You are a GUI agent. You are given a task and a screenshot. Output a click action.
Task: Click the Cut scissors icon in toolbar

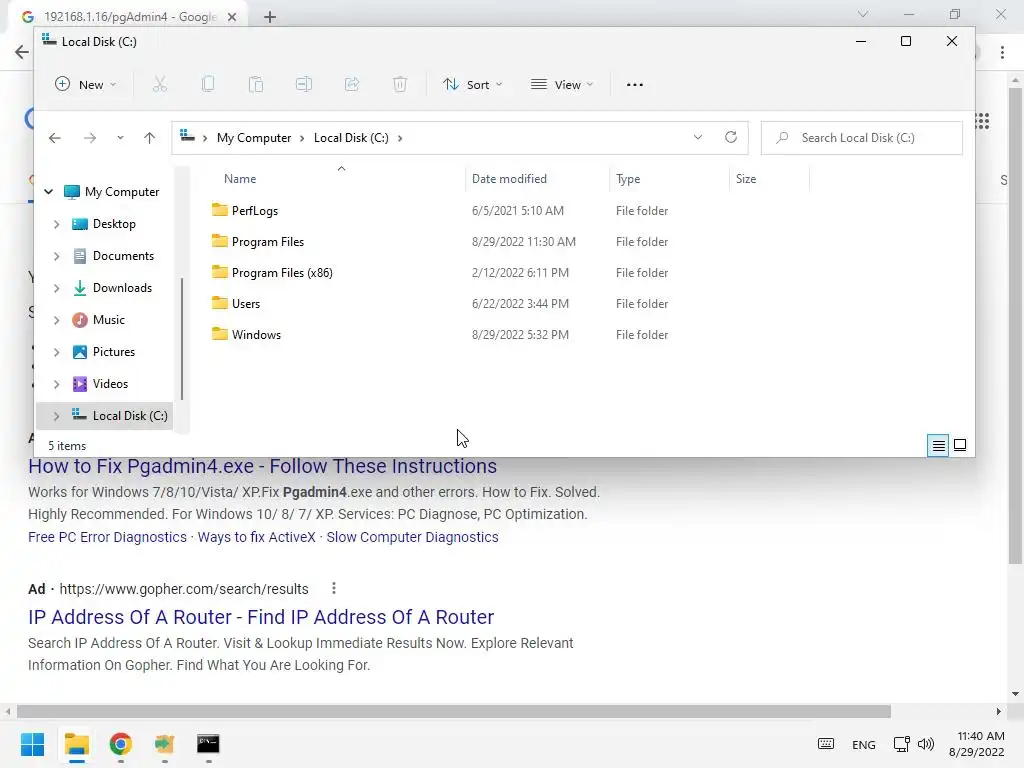pyautogui.click(x=160, y=84)
